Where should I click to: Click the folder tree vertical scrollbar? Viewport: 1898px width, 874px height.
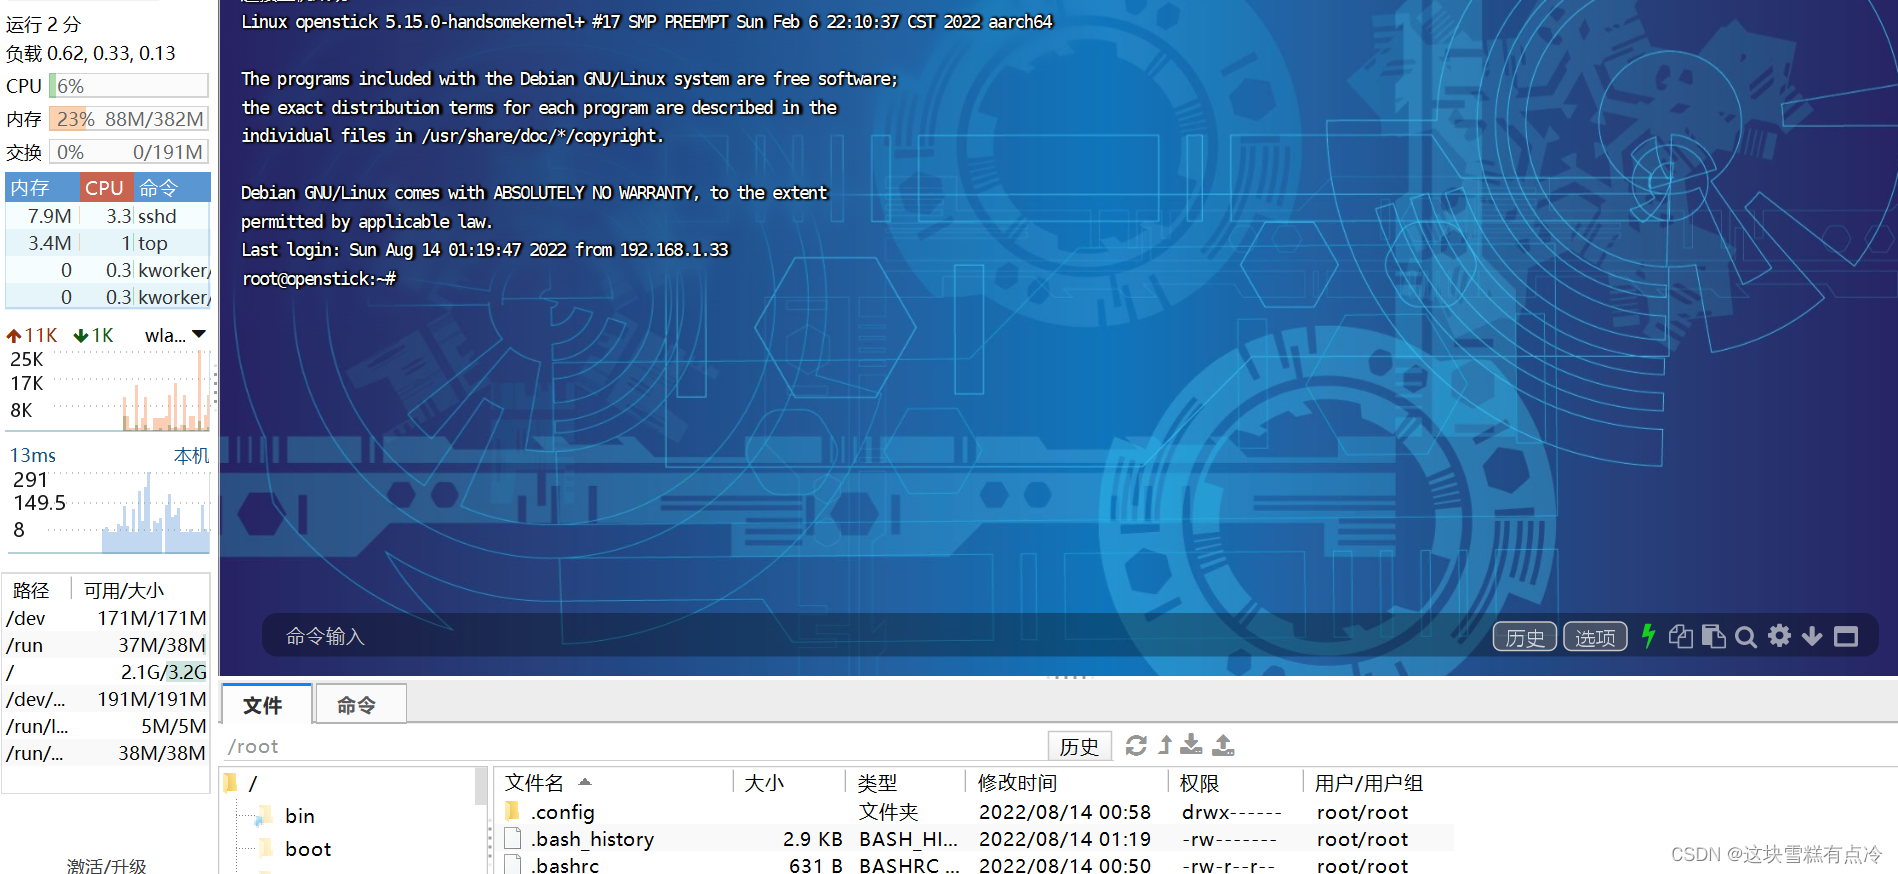point(481,787)
